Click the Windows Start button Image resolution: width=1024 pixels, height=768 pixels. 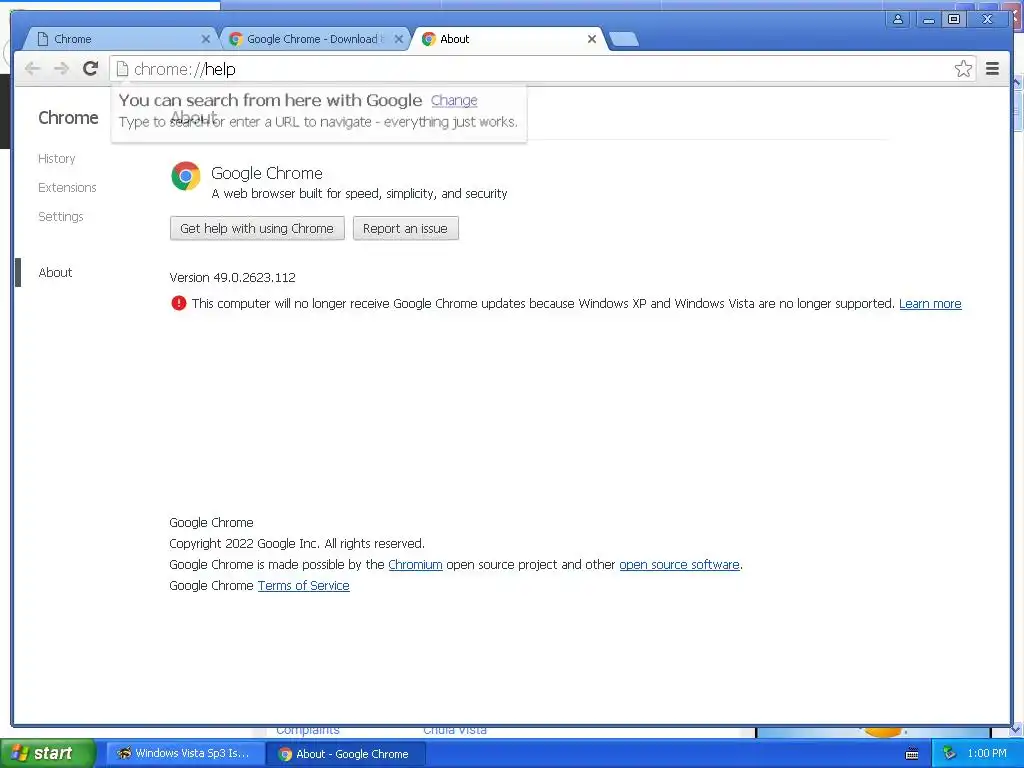click(x=48, y=753)
